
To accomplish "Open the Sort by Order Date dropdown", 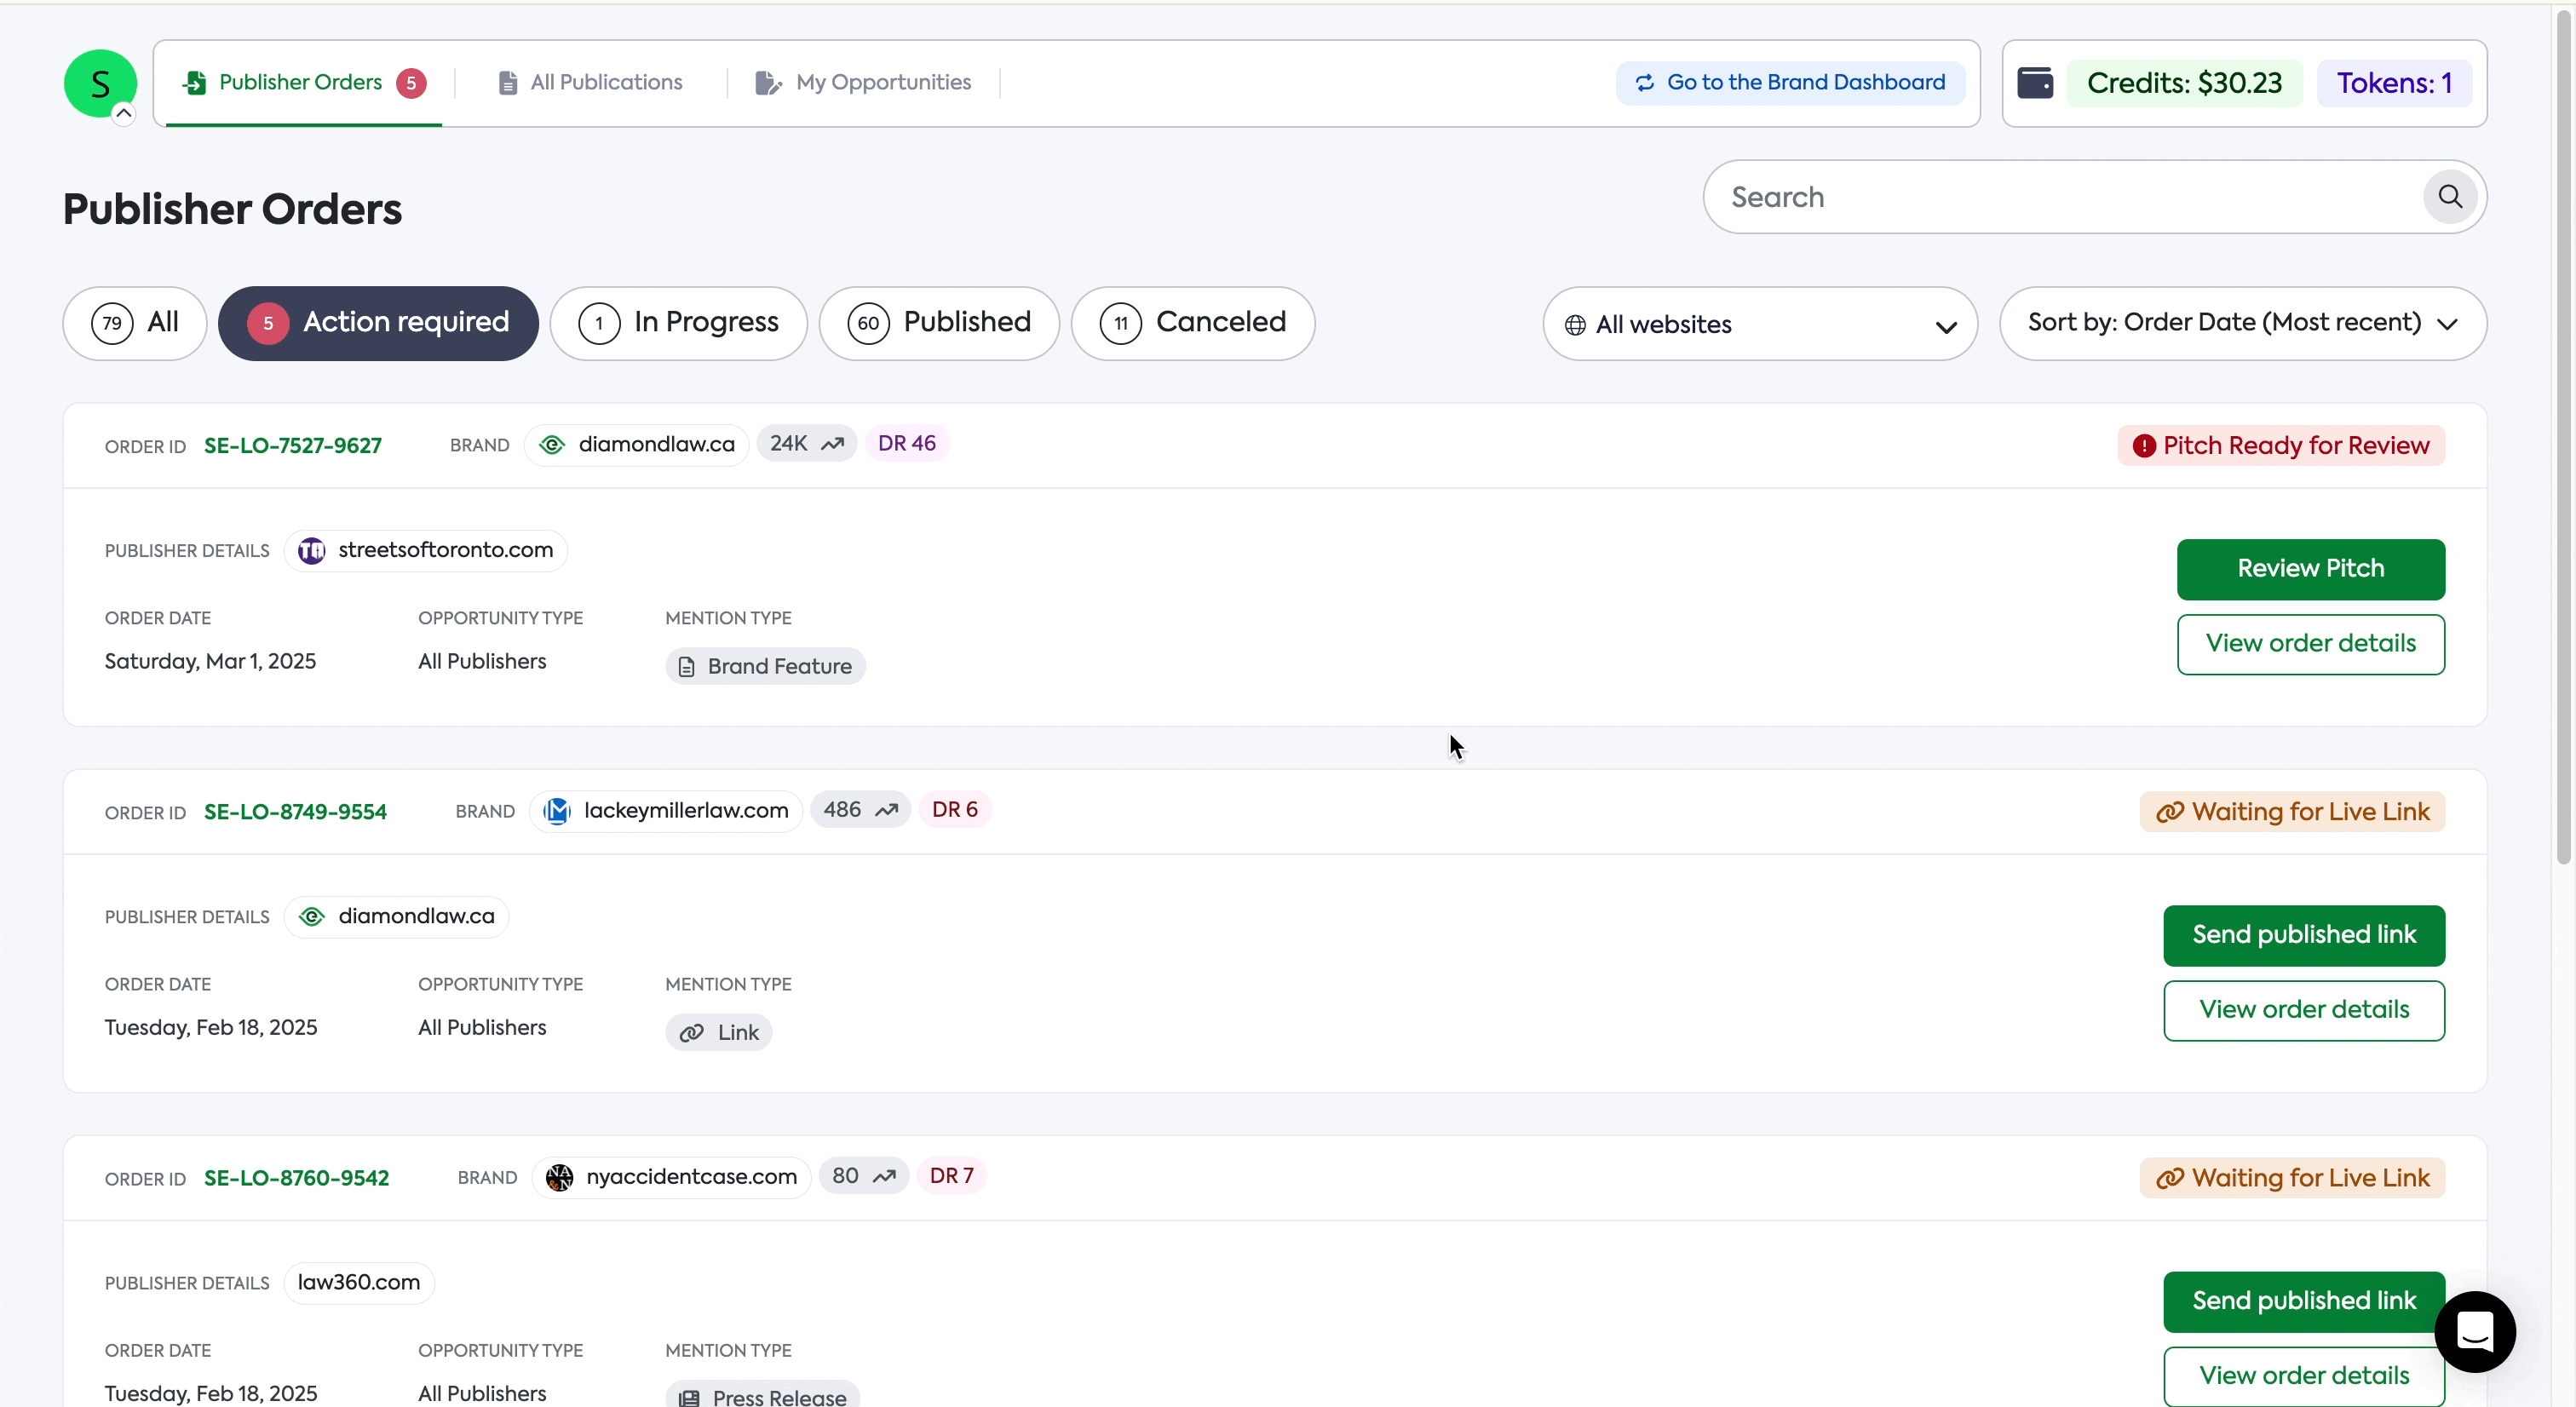I will tap(2243, 323).
